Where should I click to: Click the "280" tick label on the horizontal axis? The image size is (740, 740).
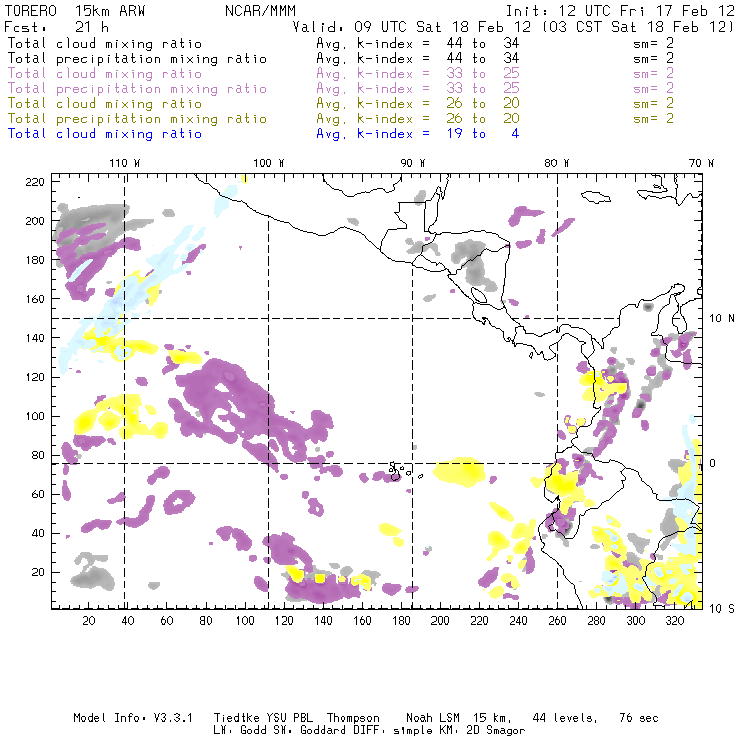[597, 621]
